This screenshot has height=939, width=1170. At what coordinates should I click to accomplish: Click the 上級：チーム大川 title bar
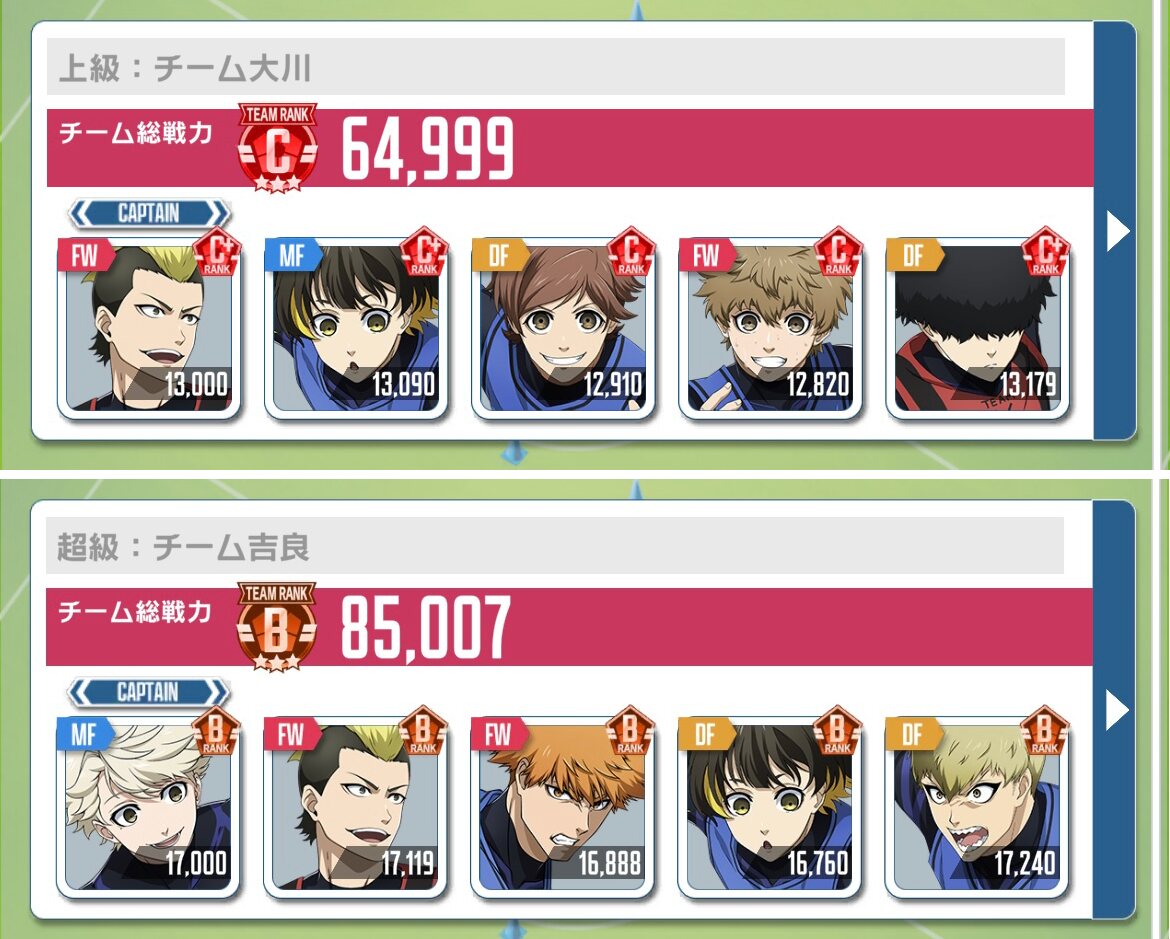[556, 67]
